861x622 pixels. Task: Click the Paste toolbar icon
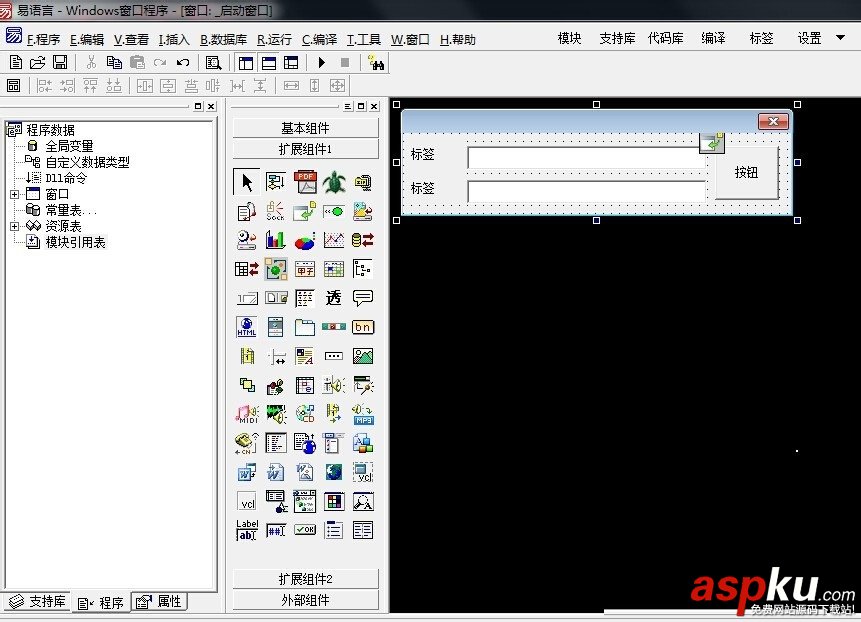tap(137, 63)
